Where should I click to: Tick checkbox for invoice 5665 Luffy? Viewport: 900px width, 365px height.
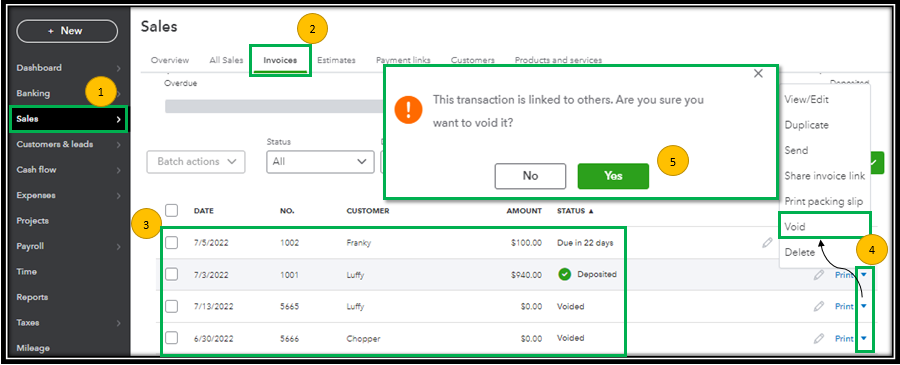tap(172, 306)
